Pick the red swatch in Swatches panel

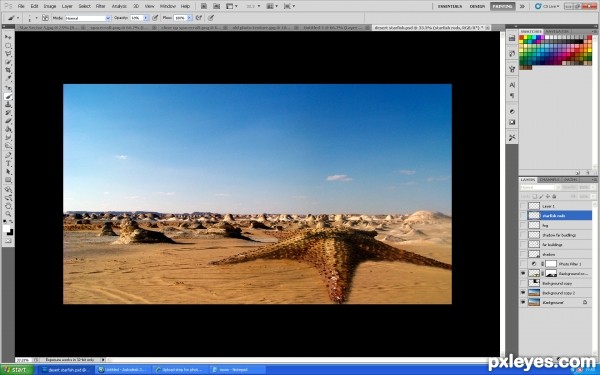click(522, 38)
